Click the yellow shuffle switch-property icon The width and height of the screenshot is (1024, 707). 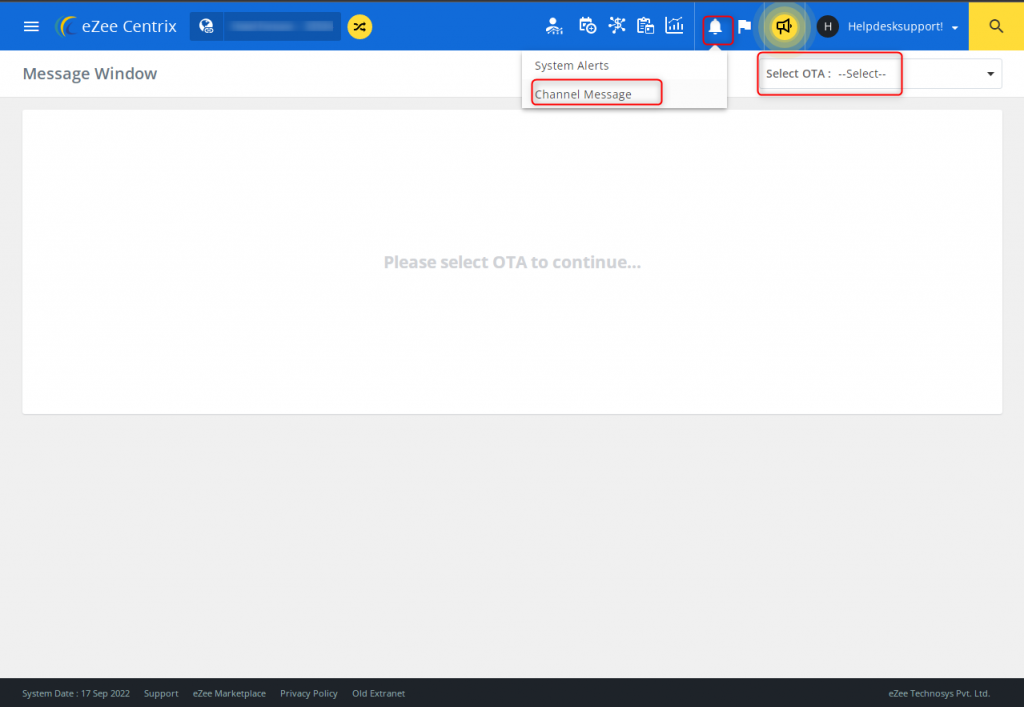coord(359,27)
